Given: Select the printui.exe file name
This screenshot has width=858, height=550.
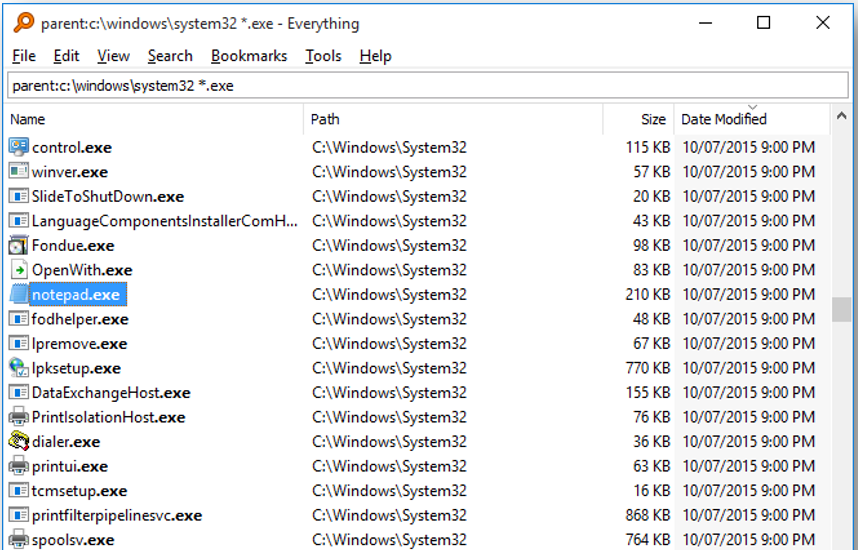Looking at the screenshot, I should click(x=70, y=466).
